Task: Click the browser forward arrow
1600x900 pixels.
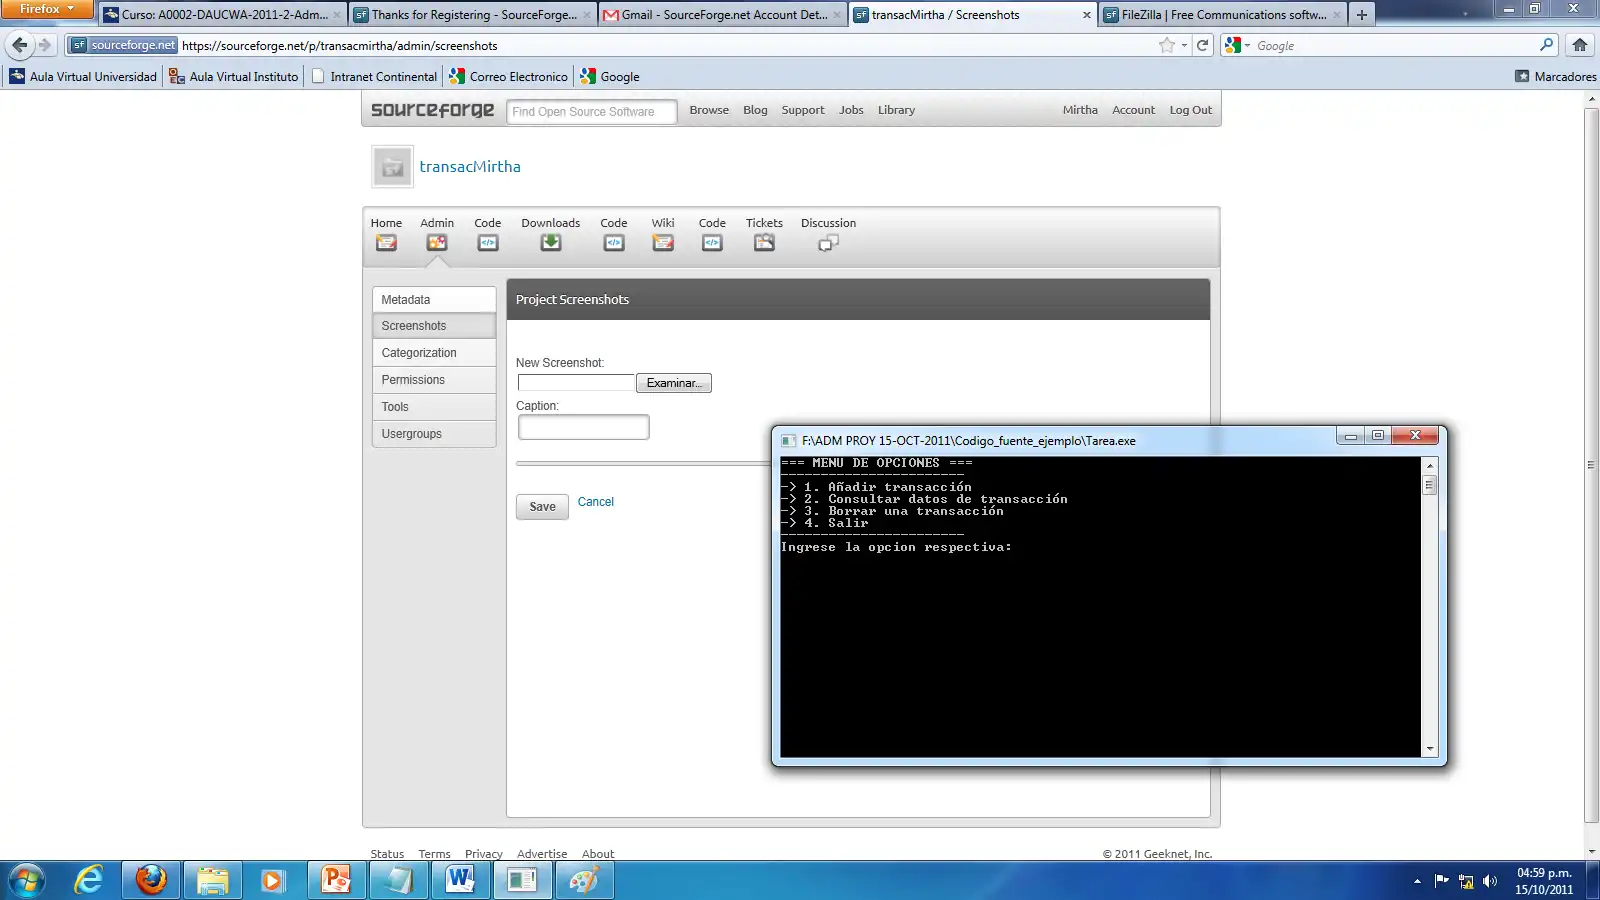Action: coord(45,45)
